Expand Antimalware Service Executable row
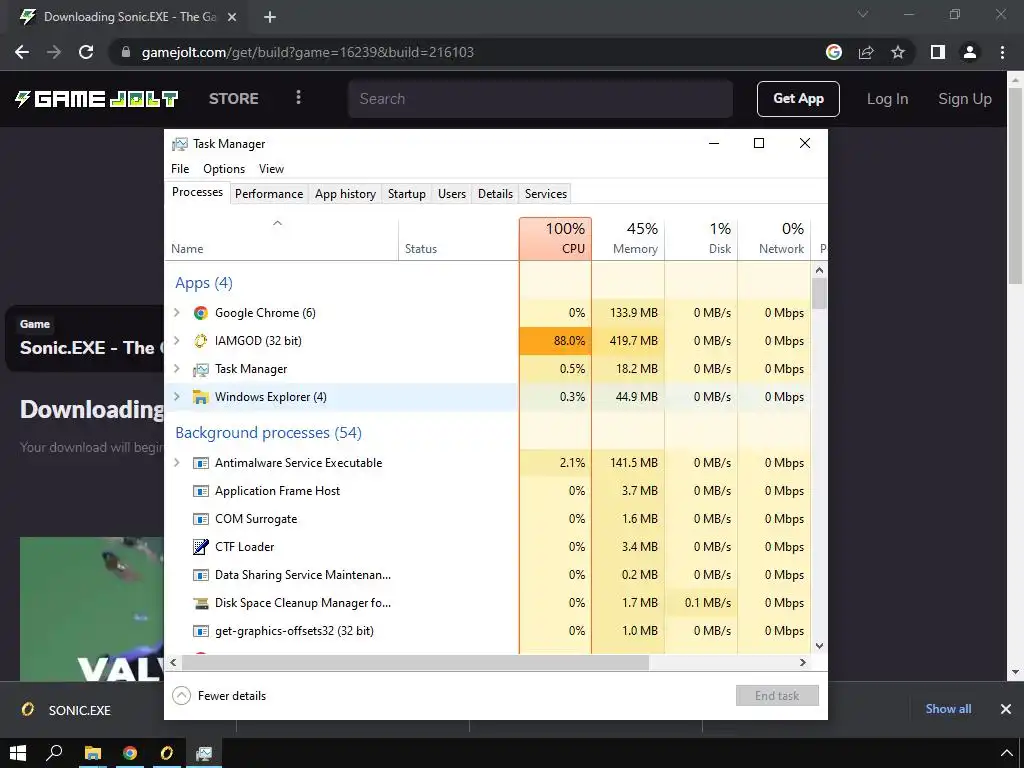Image resolution: width=1024 pixels, height=768 pixels. click(x=176, y=463)
